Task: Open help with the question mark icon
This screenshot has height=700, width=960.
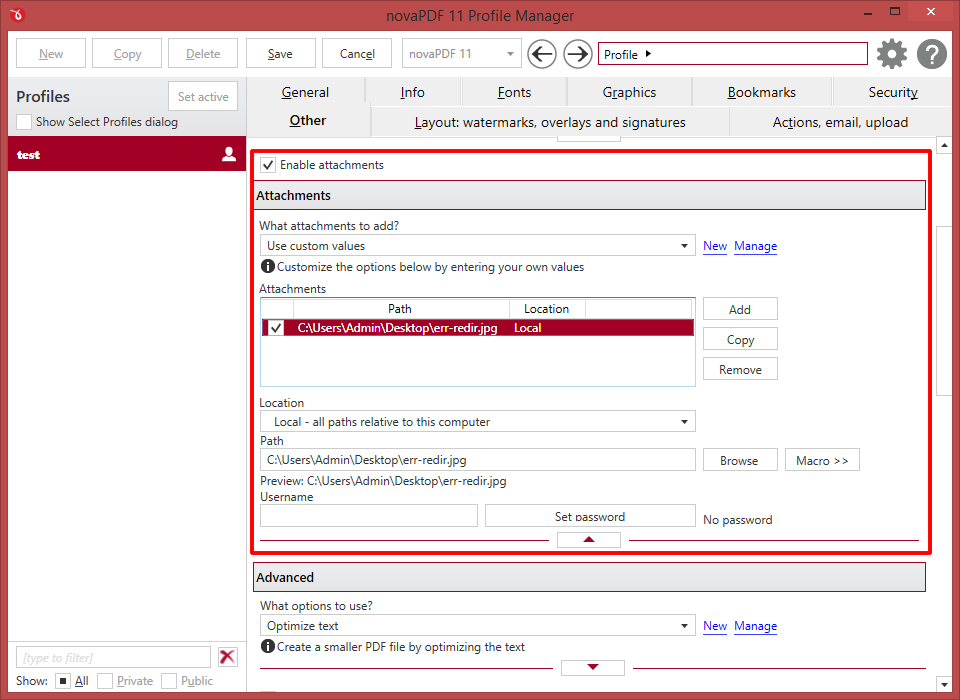Action: tap(932, 54)
